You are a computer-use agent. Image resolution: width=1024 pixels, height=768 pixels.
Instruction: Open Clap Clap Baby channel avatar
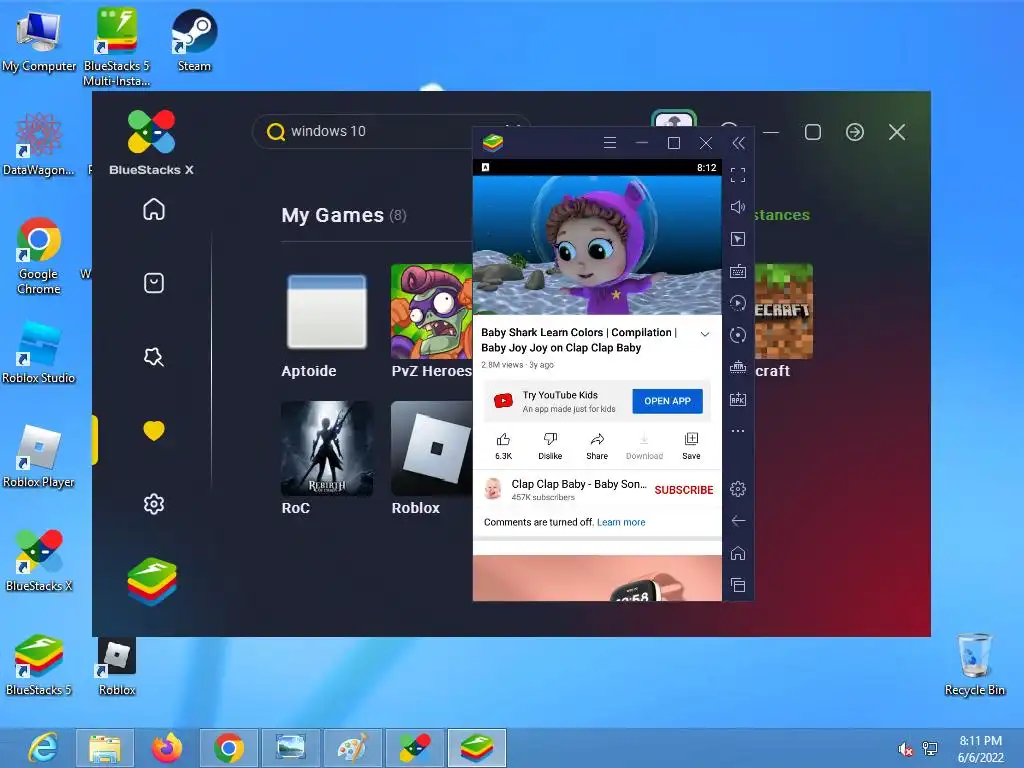click(493, 488)
